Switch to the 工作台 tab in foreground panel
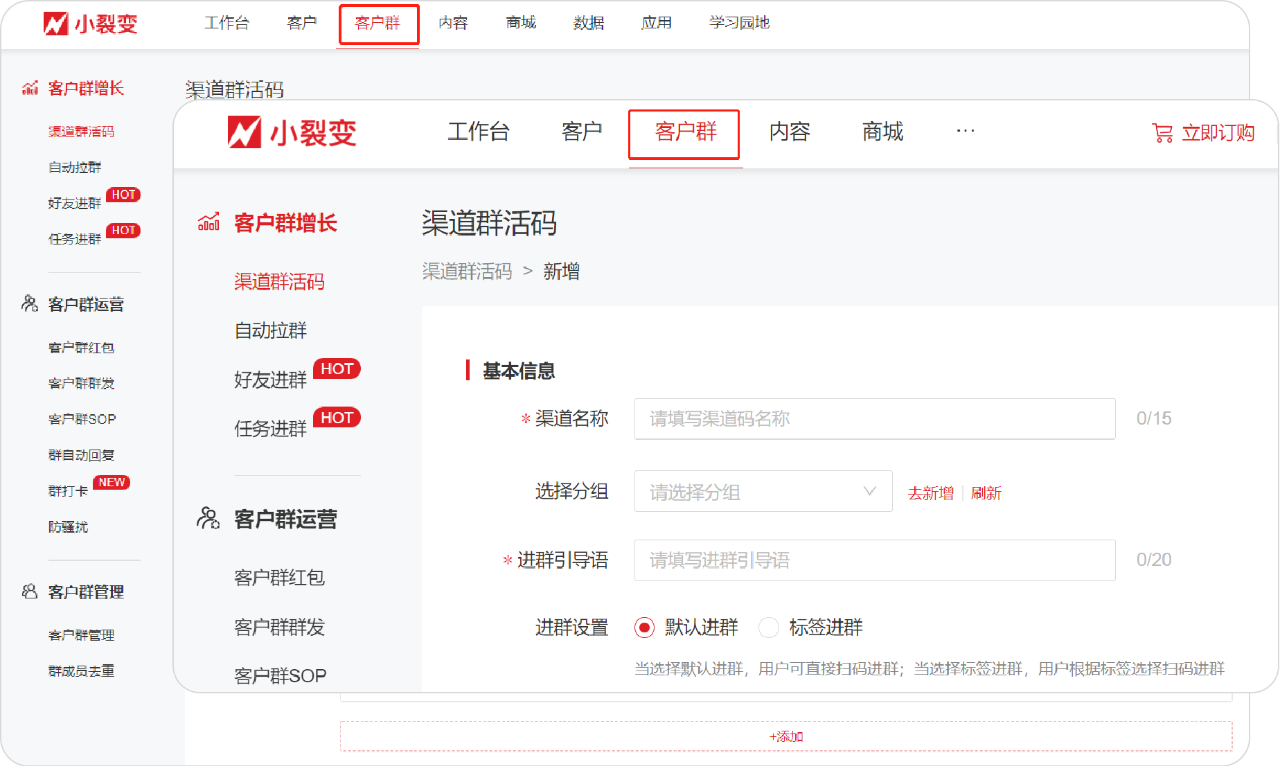 478,132
